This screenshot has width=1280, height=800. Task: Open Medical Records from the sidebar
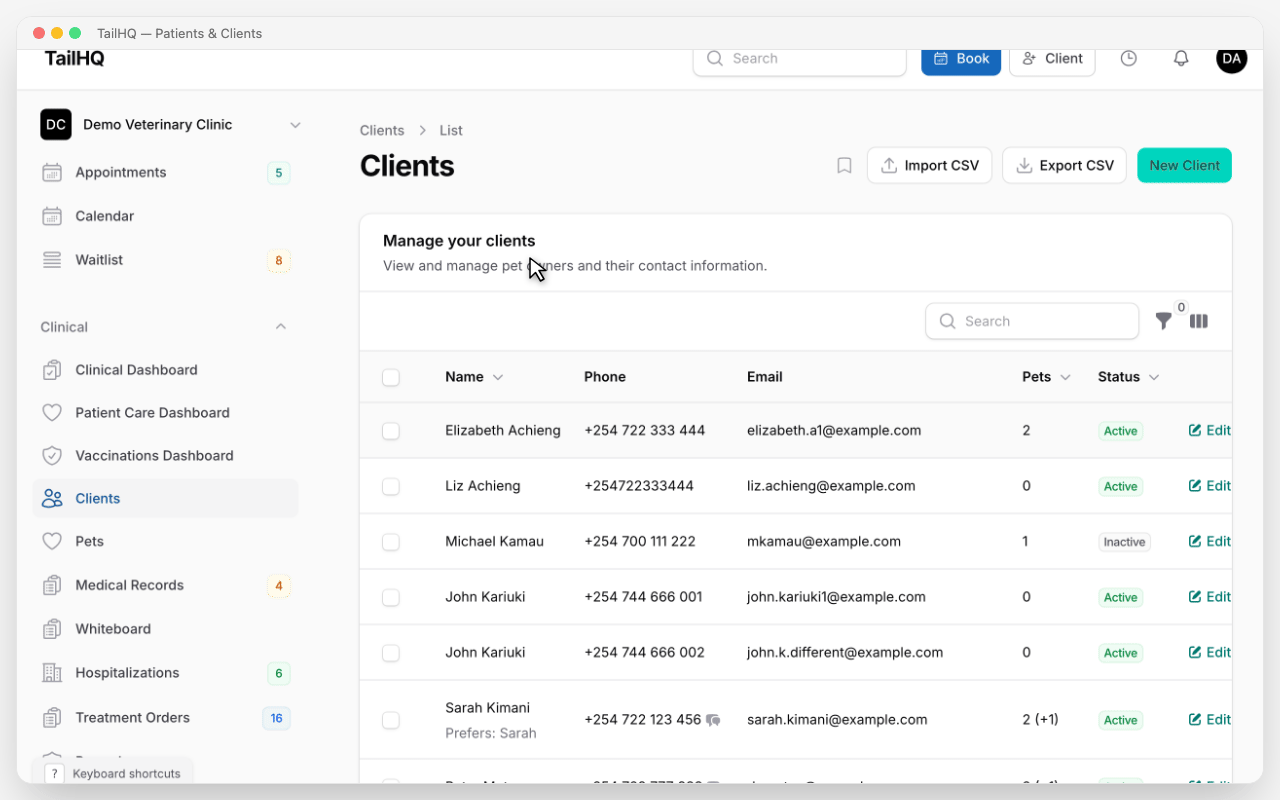pos(130,585)
